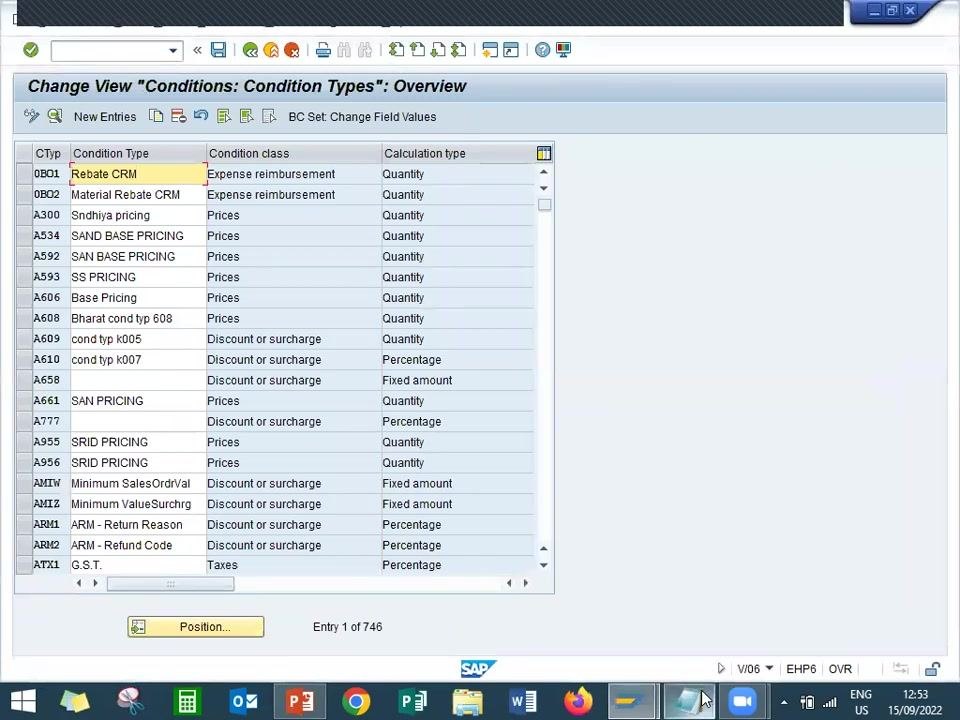Screen dimensions: 960x720
Task: Click the green Enter checkmark icon
Action: 31,50
